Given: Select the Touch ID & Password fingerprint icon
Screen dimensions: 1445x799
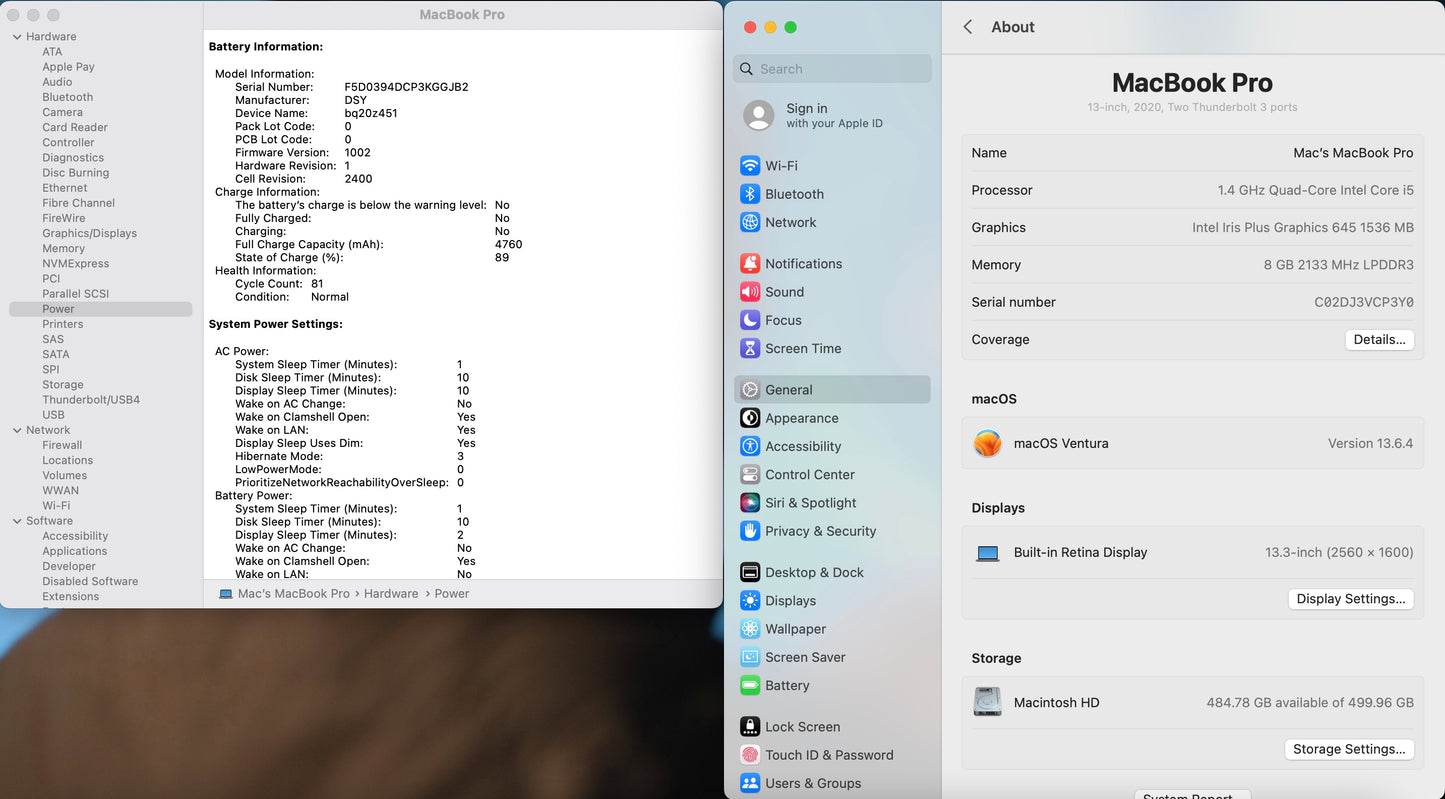Looking at the screenshot, I should coord(750,755).
